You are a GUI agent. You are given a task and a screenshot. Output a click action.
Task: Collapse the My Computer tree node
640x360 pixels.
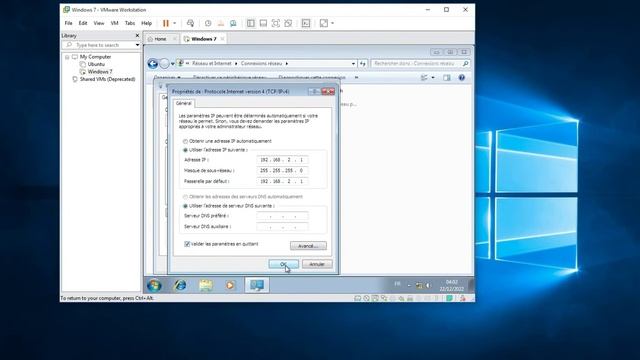(67, 57)
